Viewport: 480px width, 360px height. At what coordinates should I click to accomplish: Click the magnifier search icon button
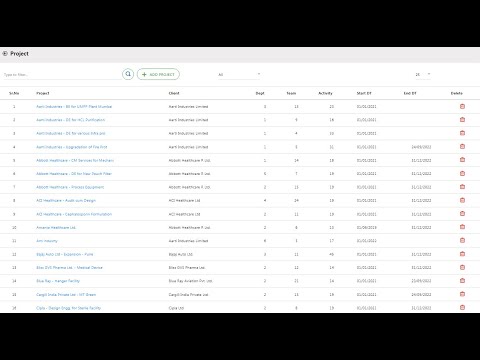point(128,74)
